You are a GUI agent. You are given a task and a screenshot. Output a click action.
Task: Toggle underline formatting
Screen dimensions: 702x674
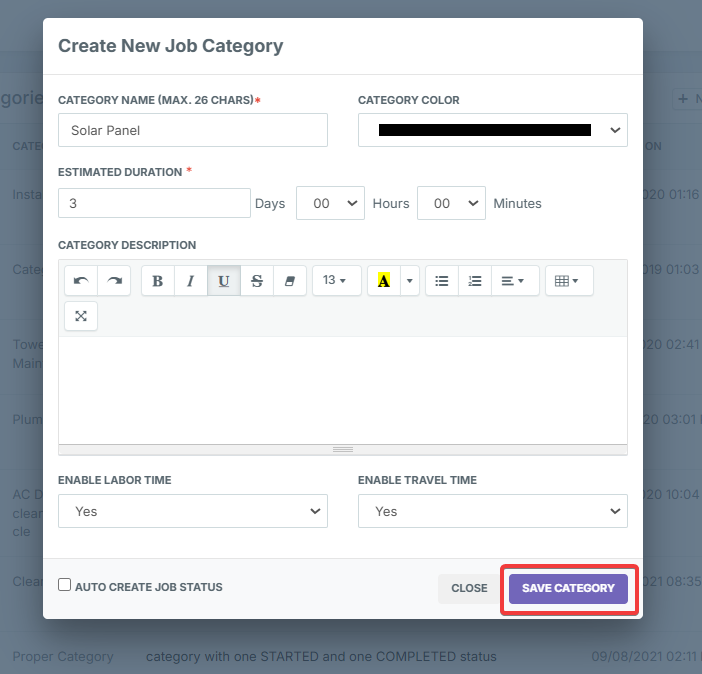[x=224, y=281]
